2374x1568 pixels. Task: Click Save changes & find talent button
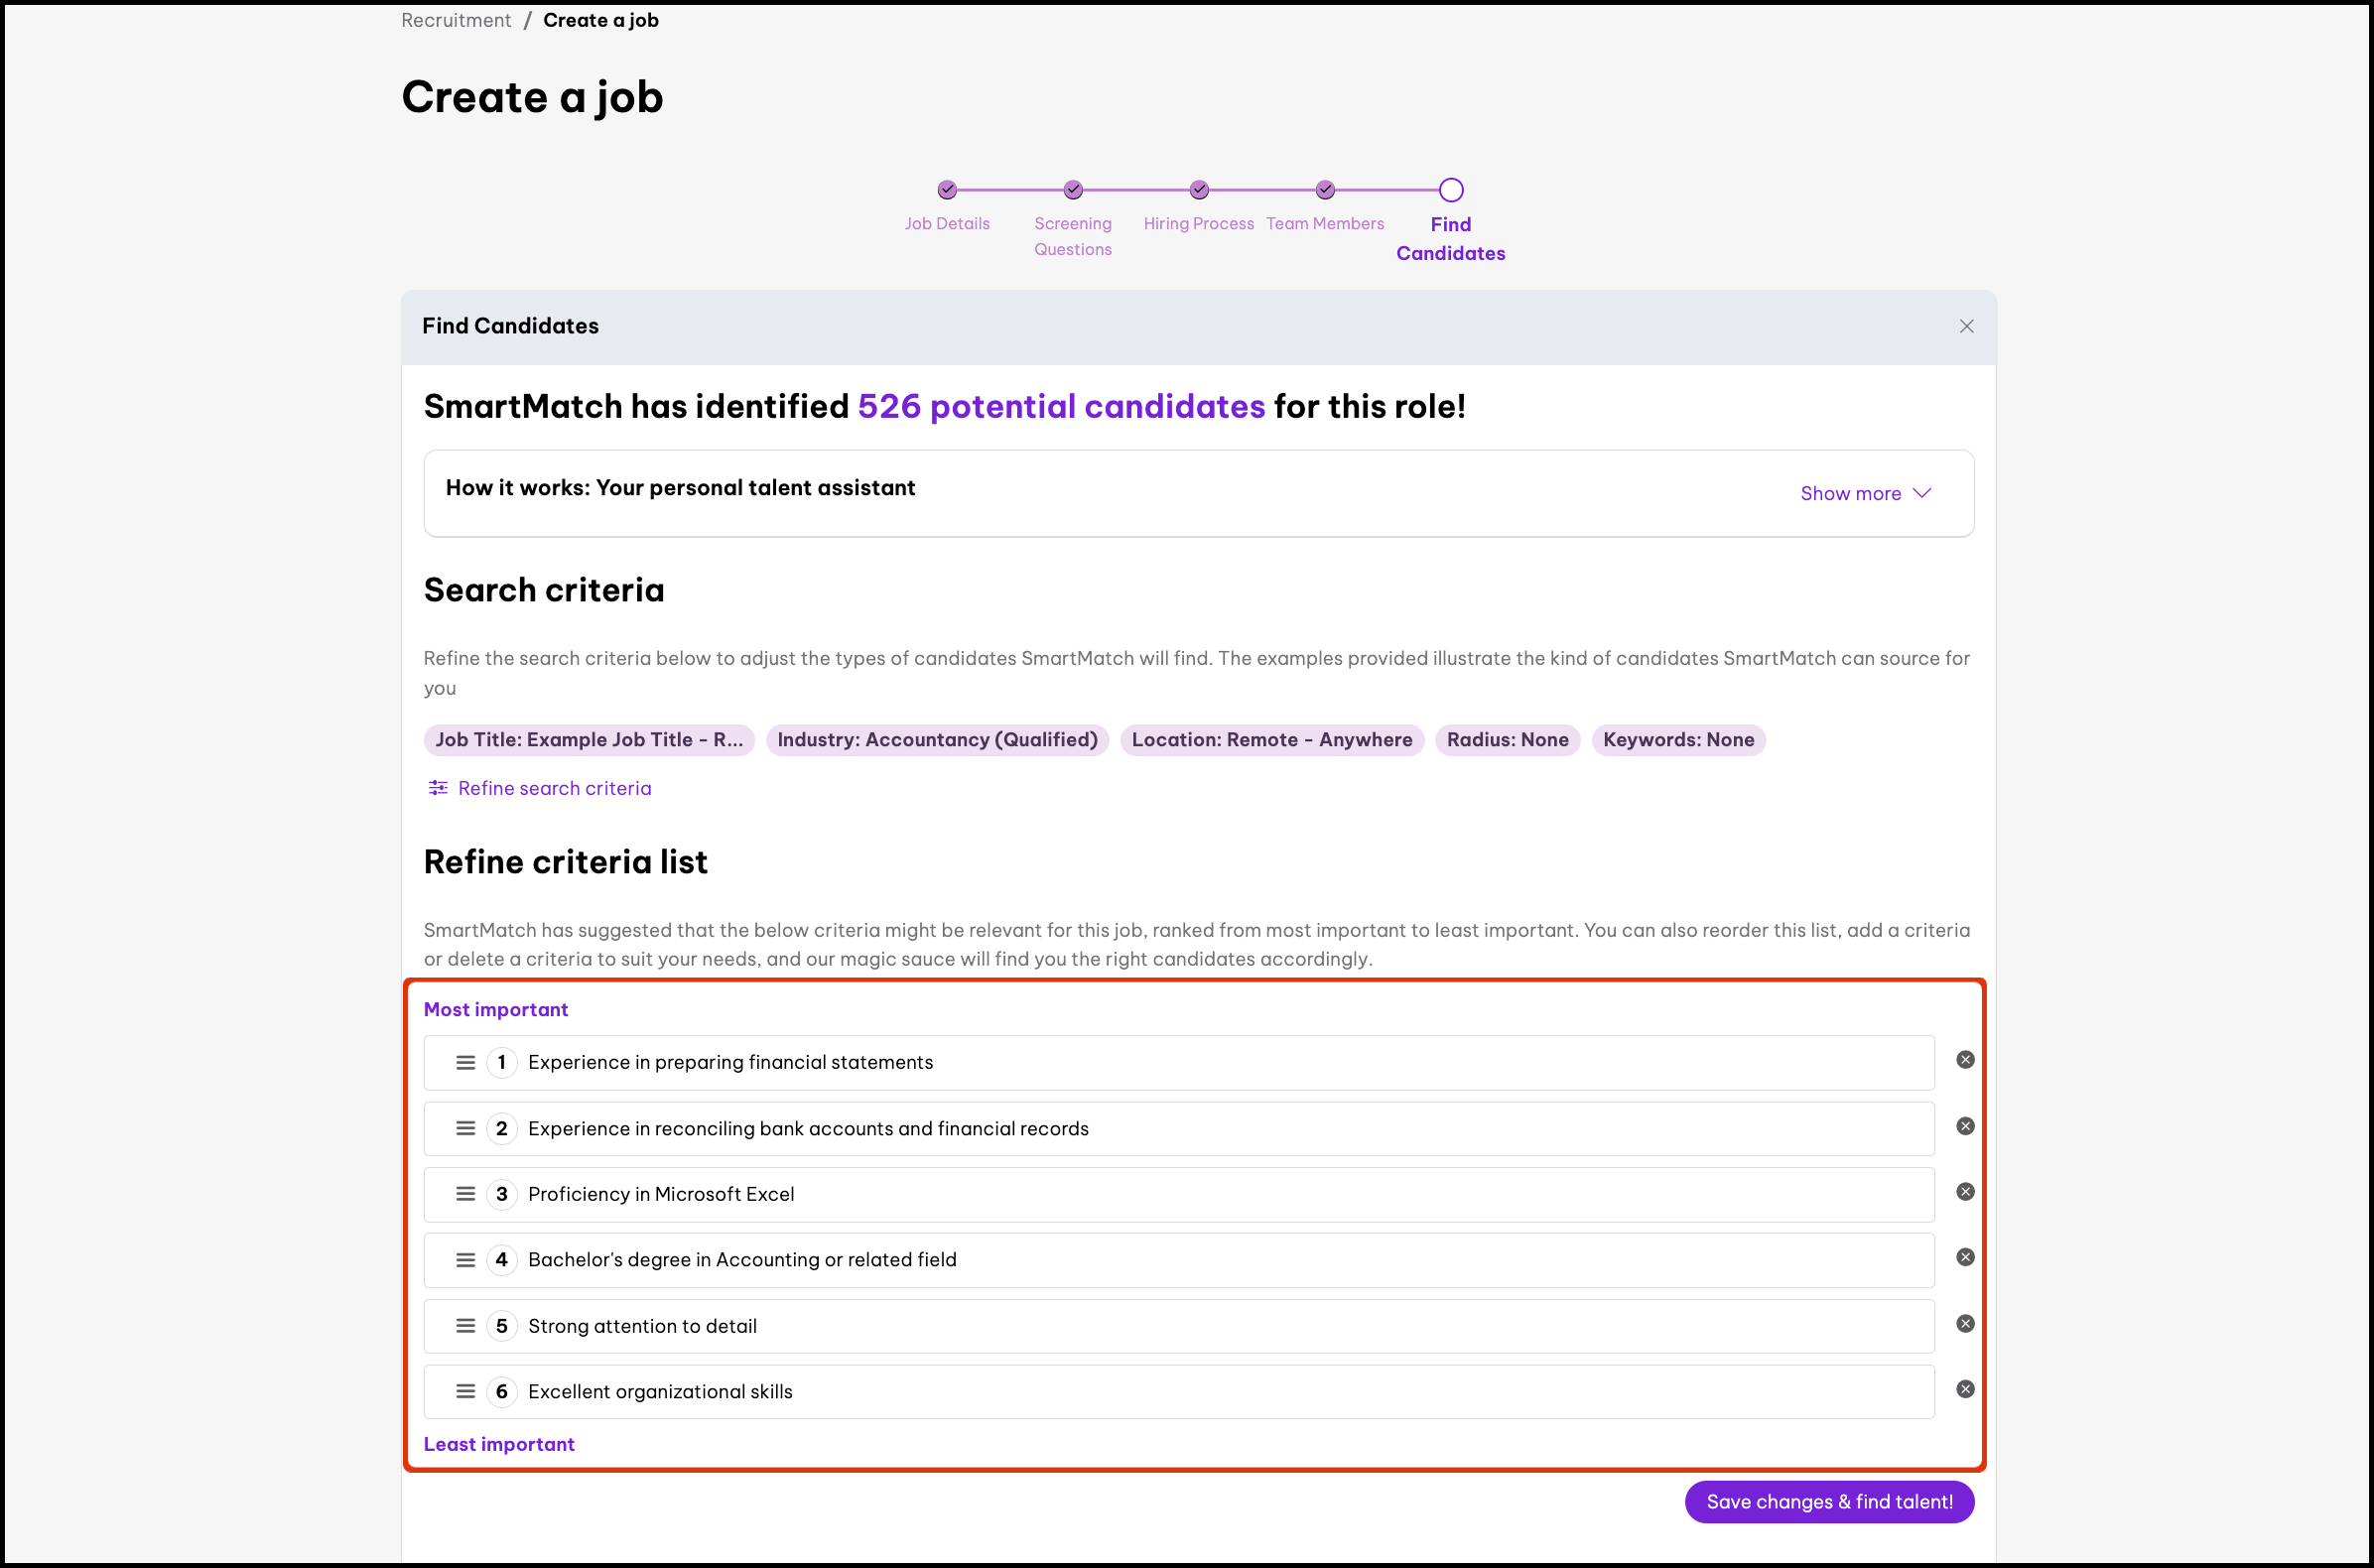click(x=1828, y=1502)
